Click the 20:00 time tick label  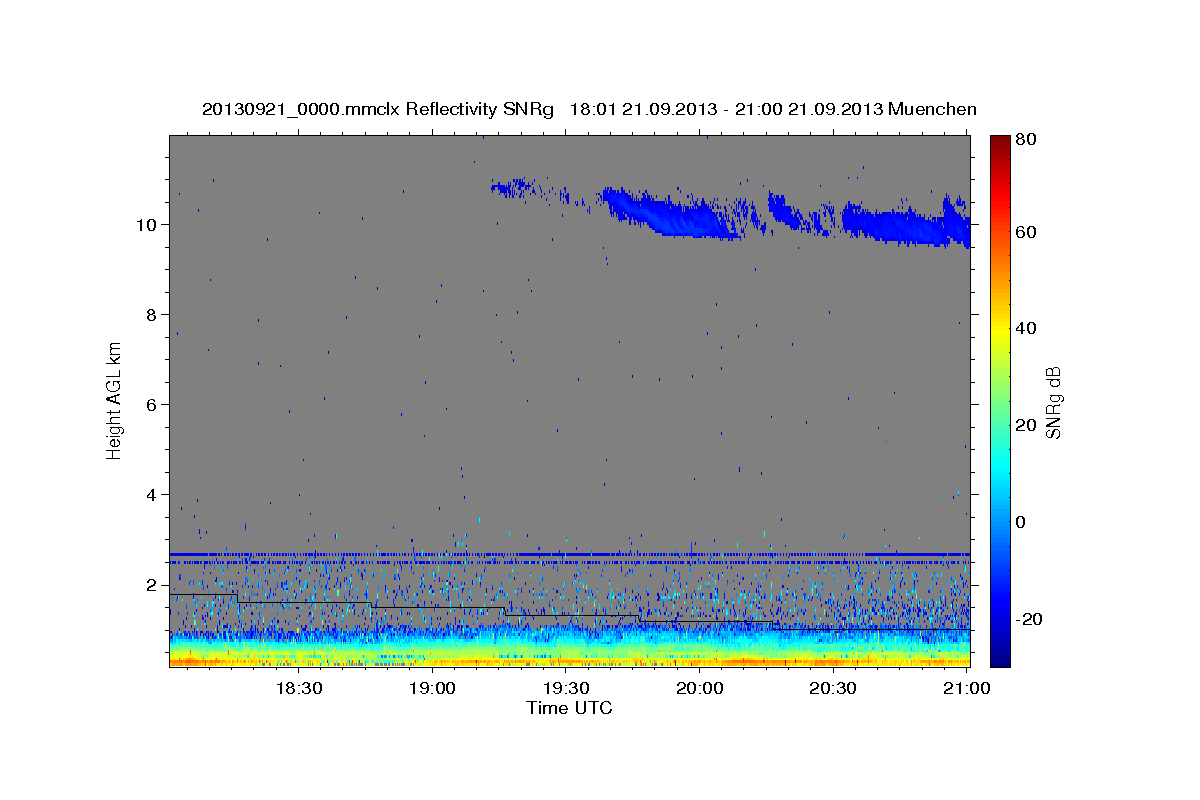coord(699,689)
